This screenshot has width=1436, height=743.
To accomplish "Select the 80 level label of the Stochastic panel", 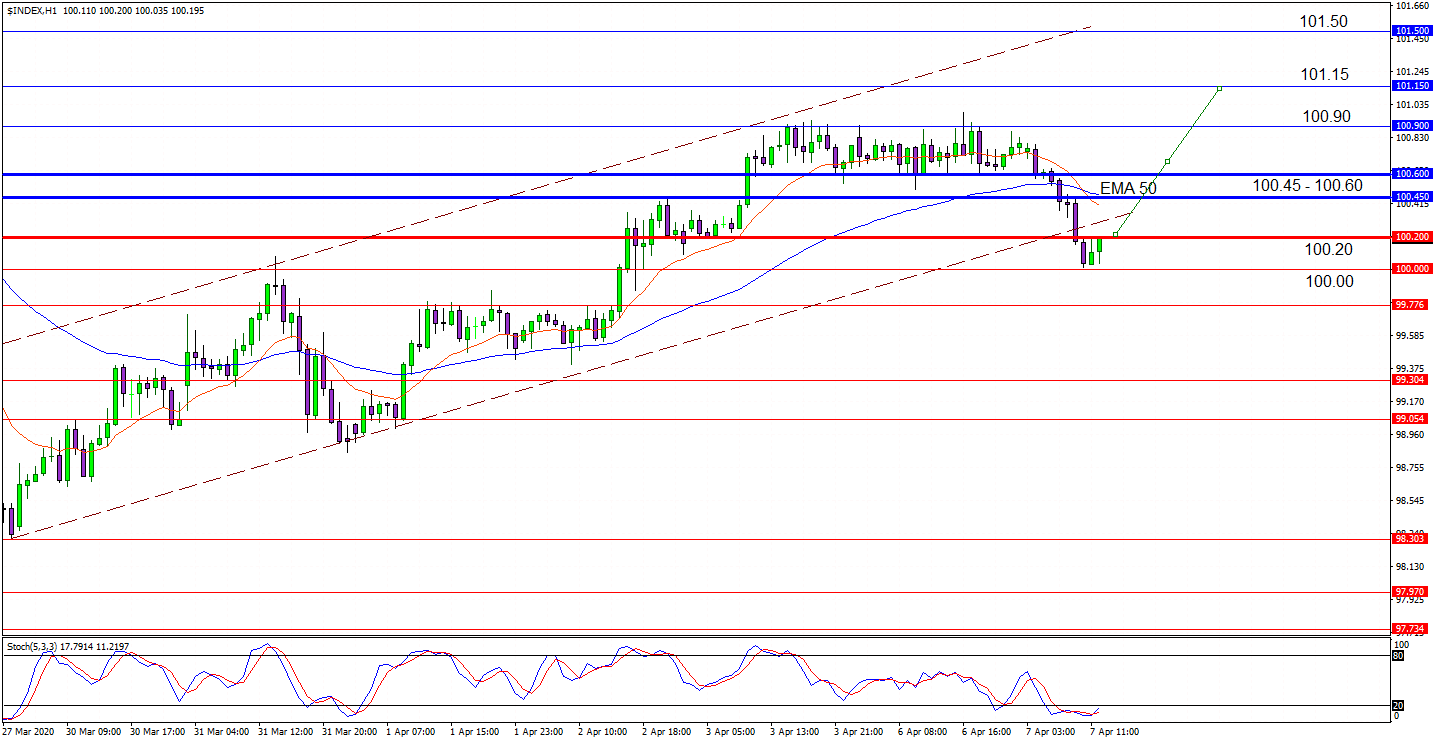I will (x=1399, y=656).
